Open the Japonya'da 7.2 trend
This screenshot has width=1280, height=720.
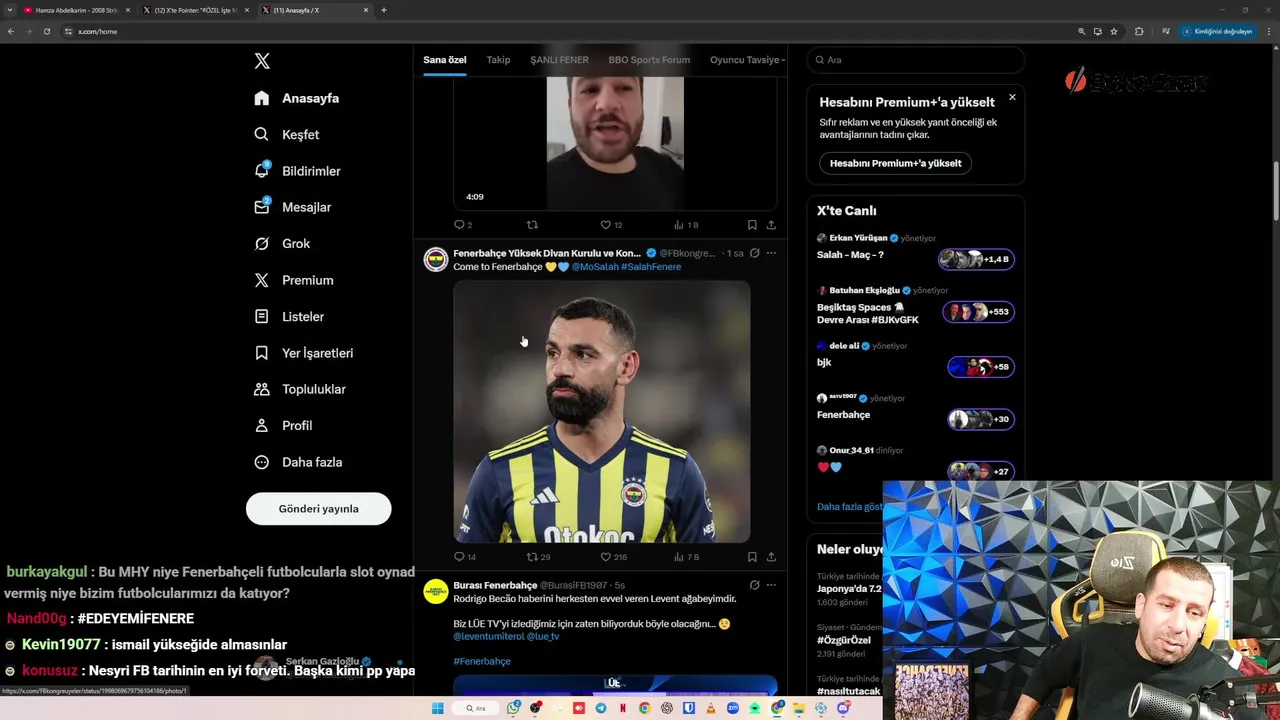click(849, 589)
